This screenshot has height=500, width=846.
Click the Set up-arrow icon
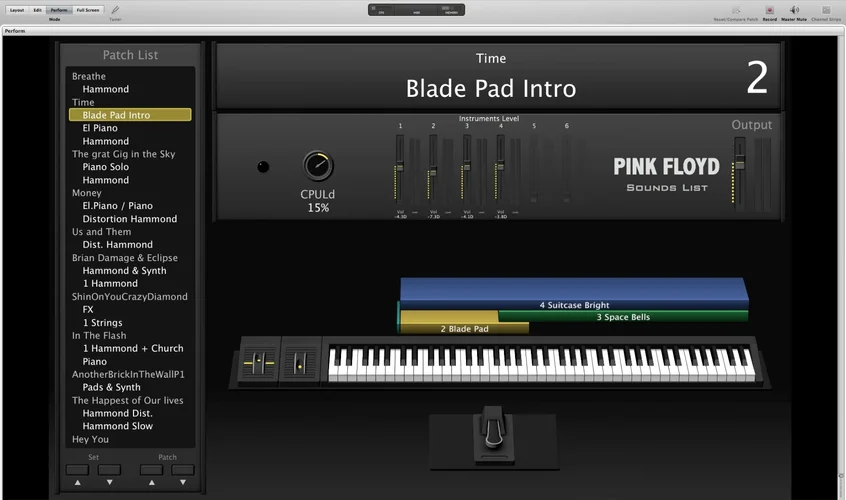[77, 482]
